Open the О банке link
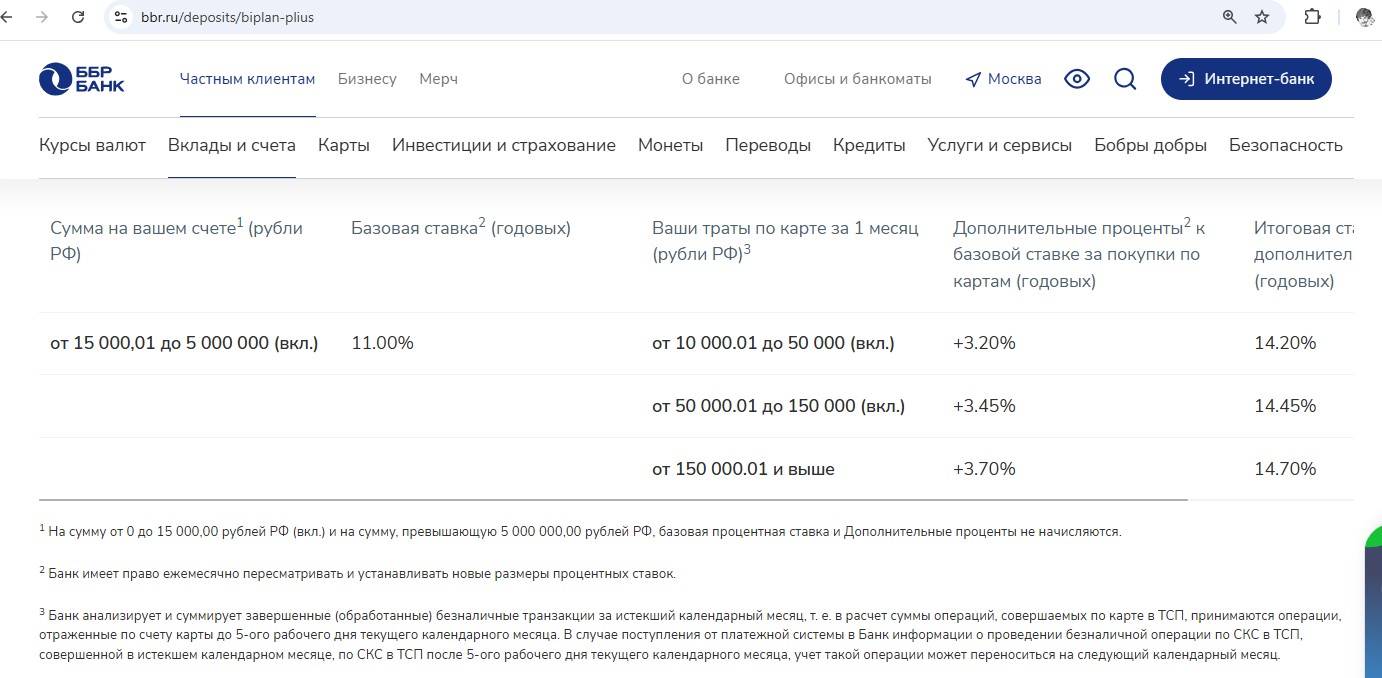This screenshot has height=678, width=1382. (710, 79)
